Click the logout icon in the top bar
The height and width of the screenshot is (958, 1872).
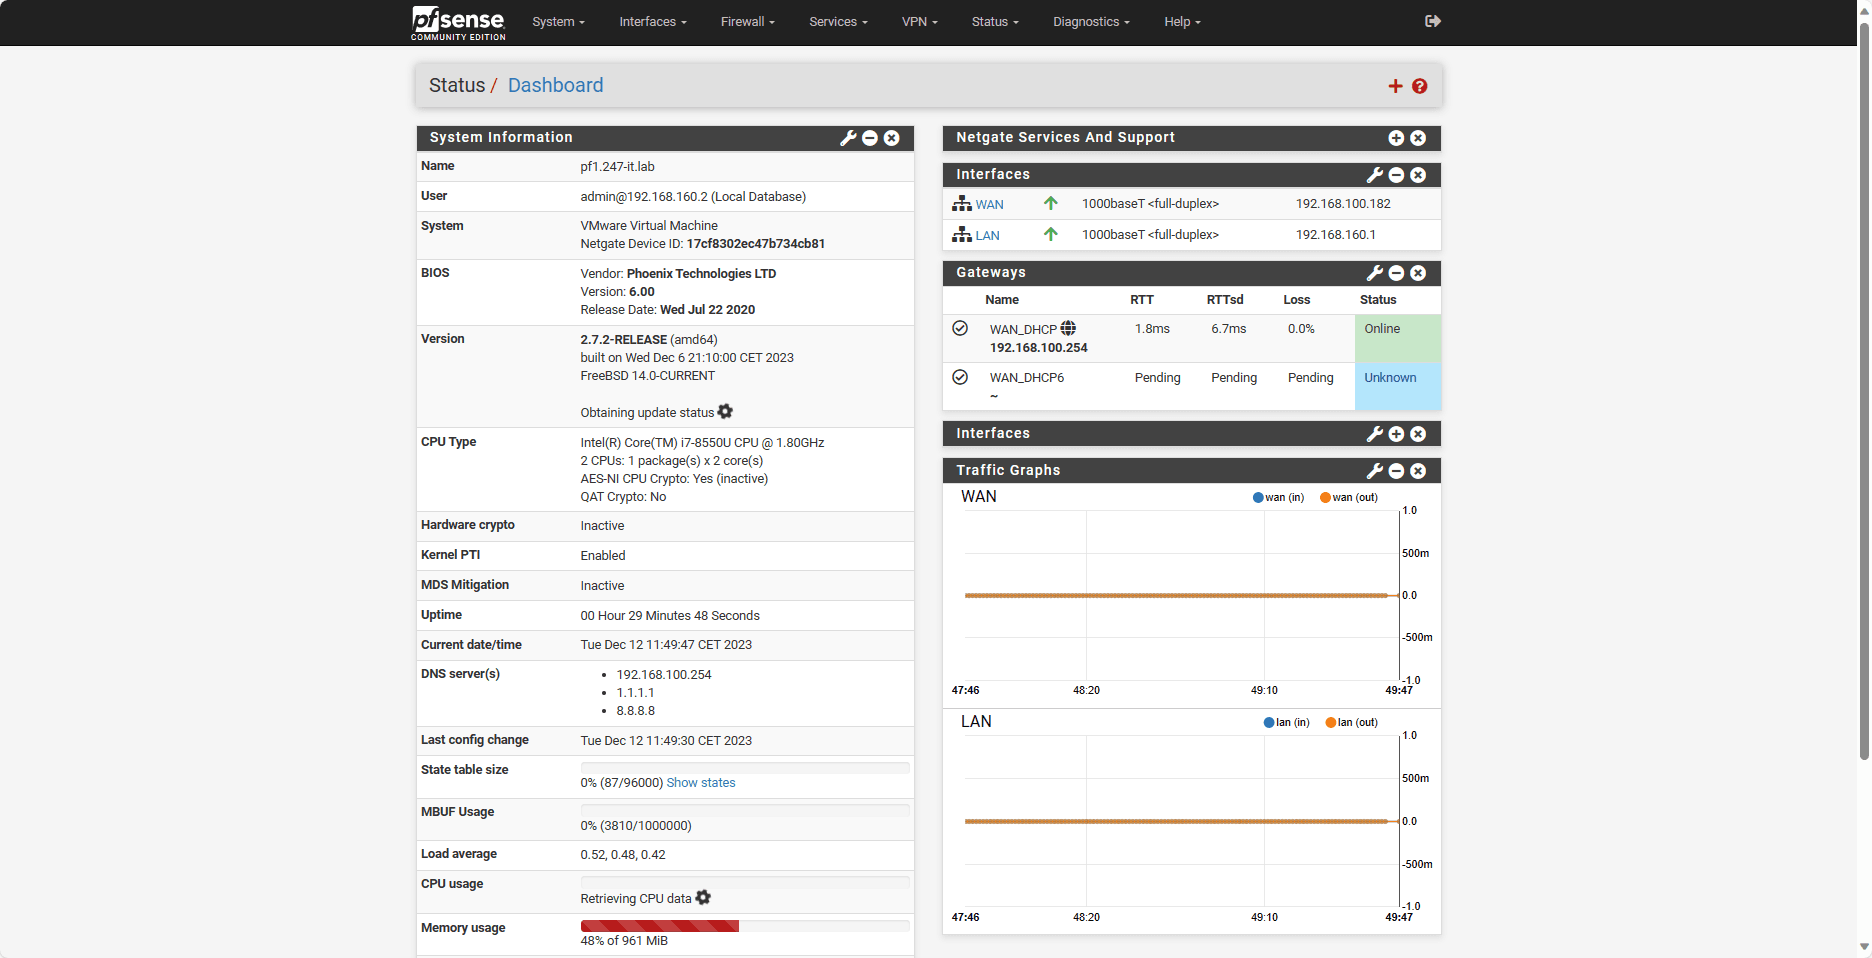(1432, 21)
